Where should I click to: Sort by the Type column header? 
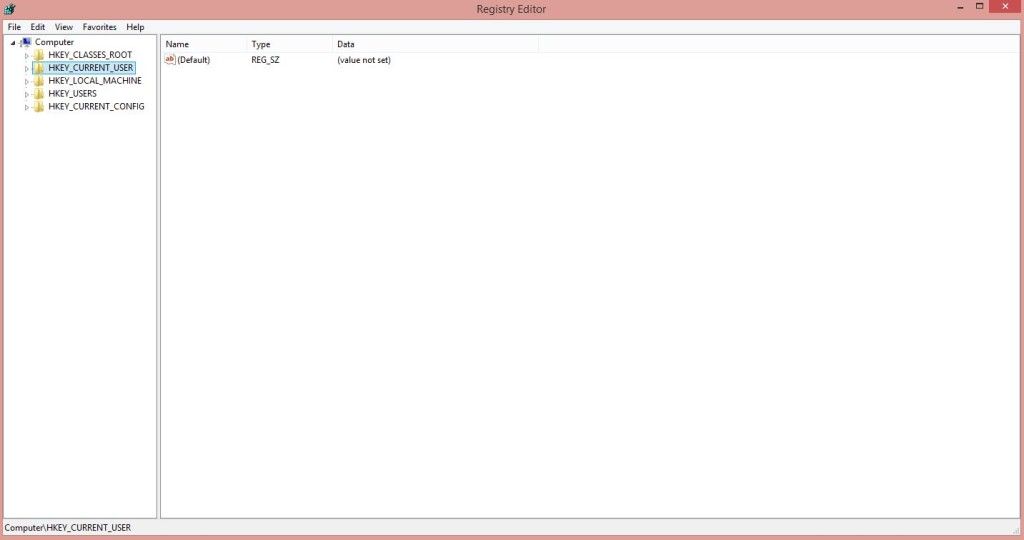point(290,44)
